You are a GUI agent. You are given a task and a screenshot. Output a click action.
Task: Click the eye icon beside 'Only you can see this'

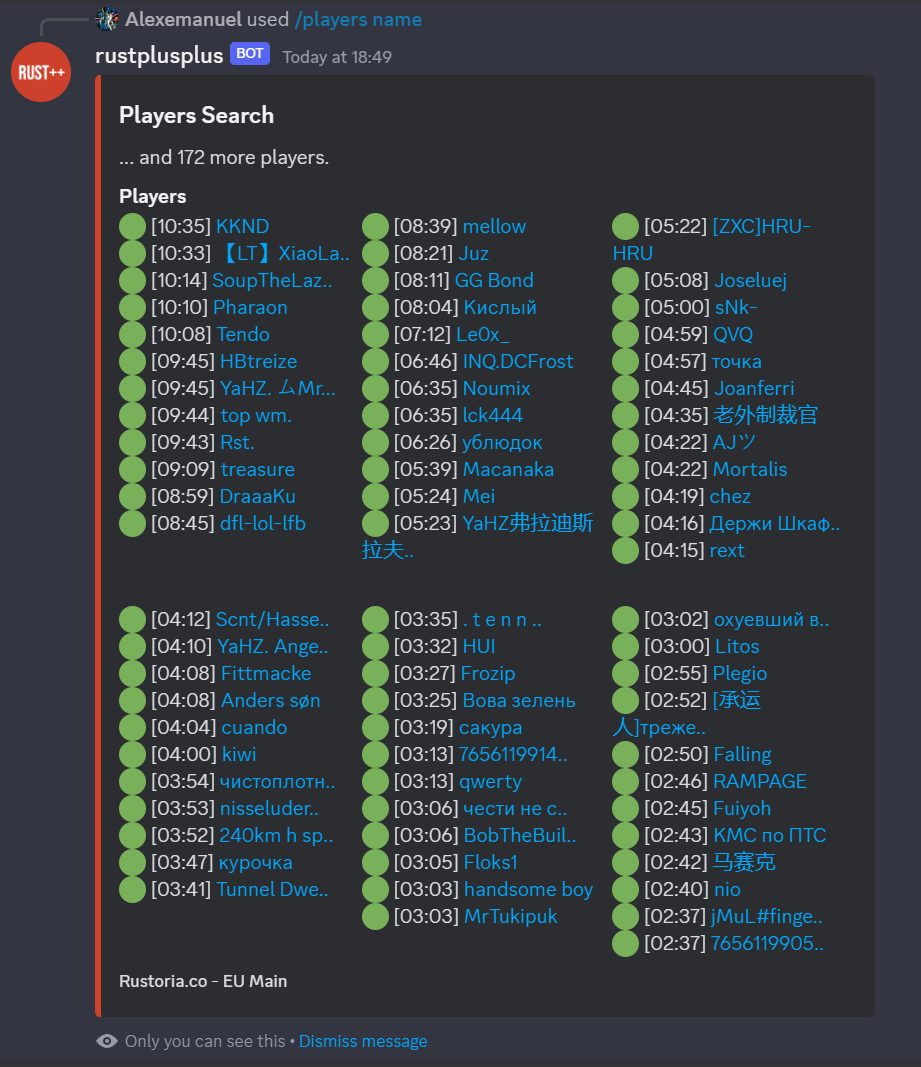coord(107,1040)
